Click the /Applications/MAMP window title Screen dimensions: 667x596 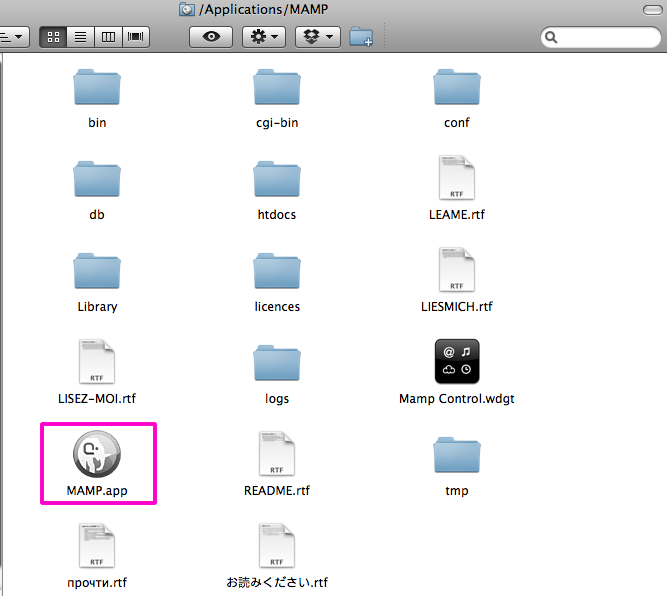point(263,9)
